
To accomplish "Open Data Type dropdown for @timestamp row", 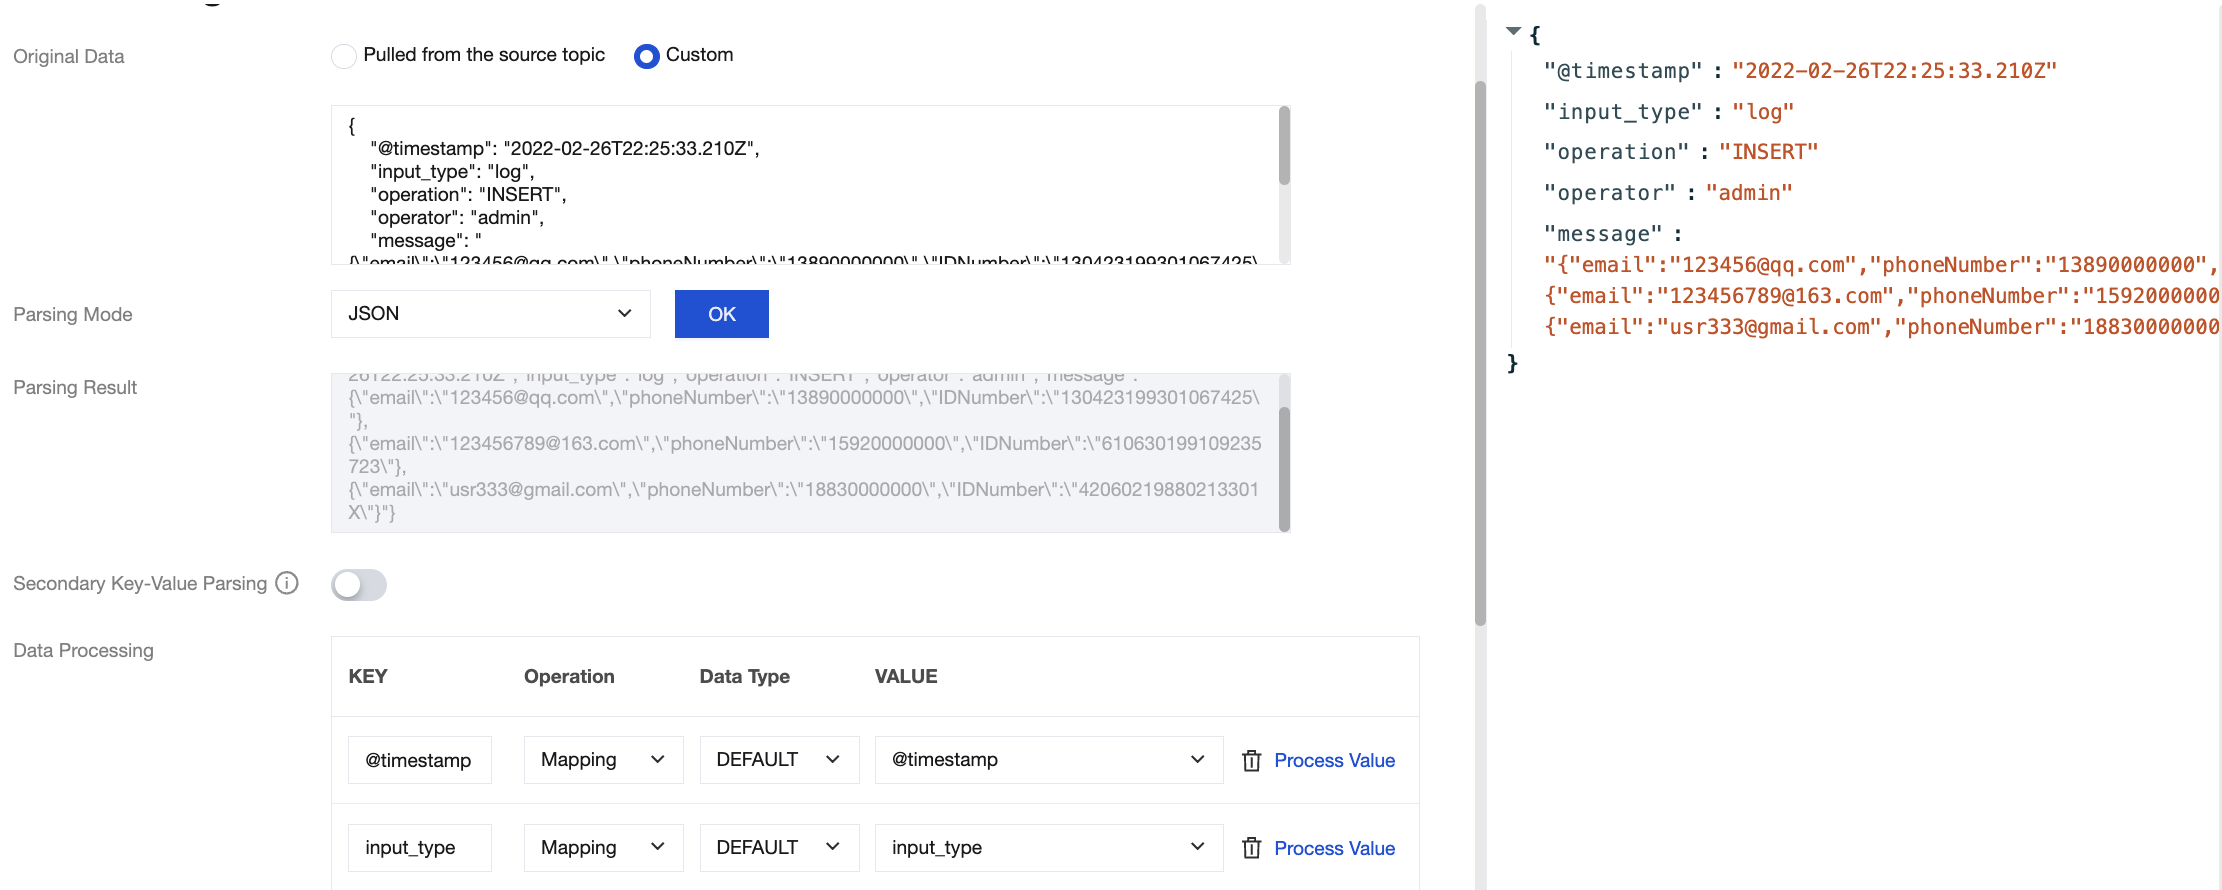I will pyautogui.click(x=778, y=760).
